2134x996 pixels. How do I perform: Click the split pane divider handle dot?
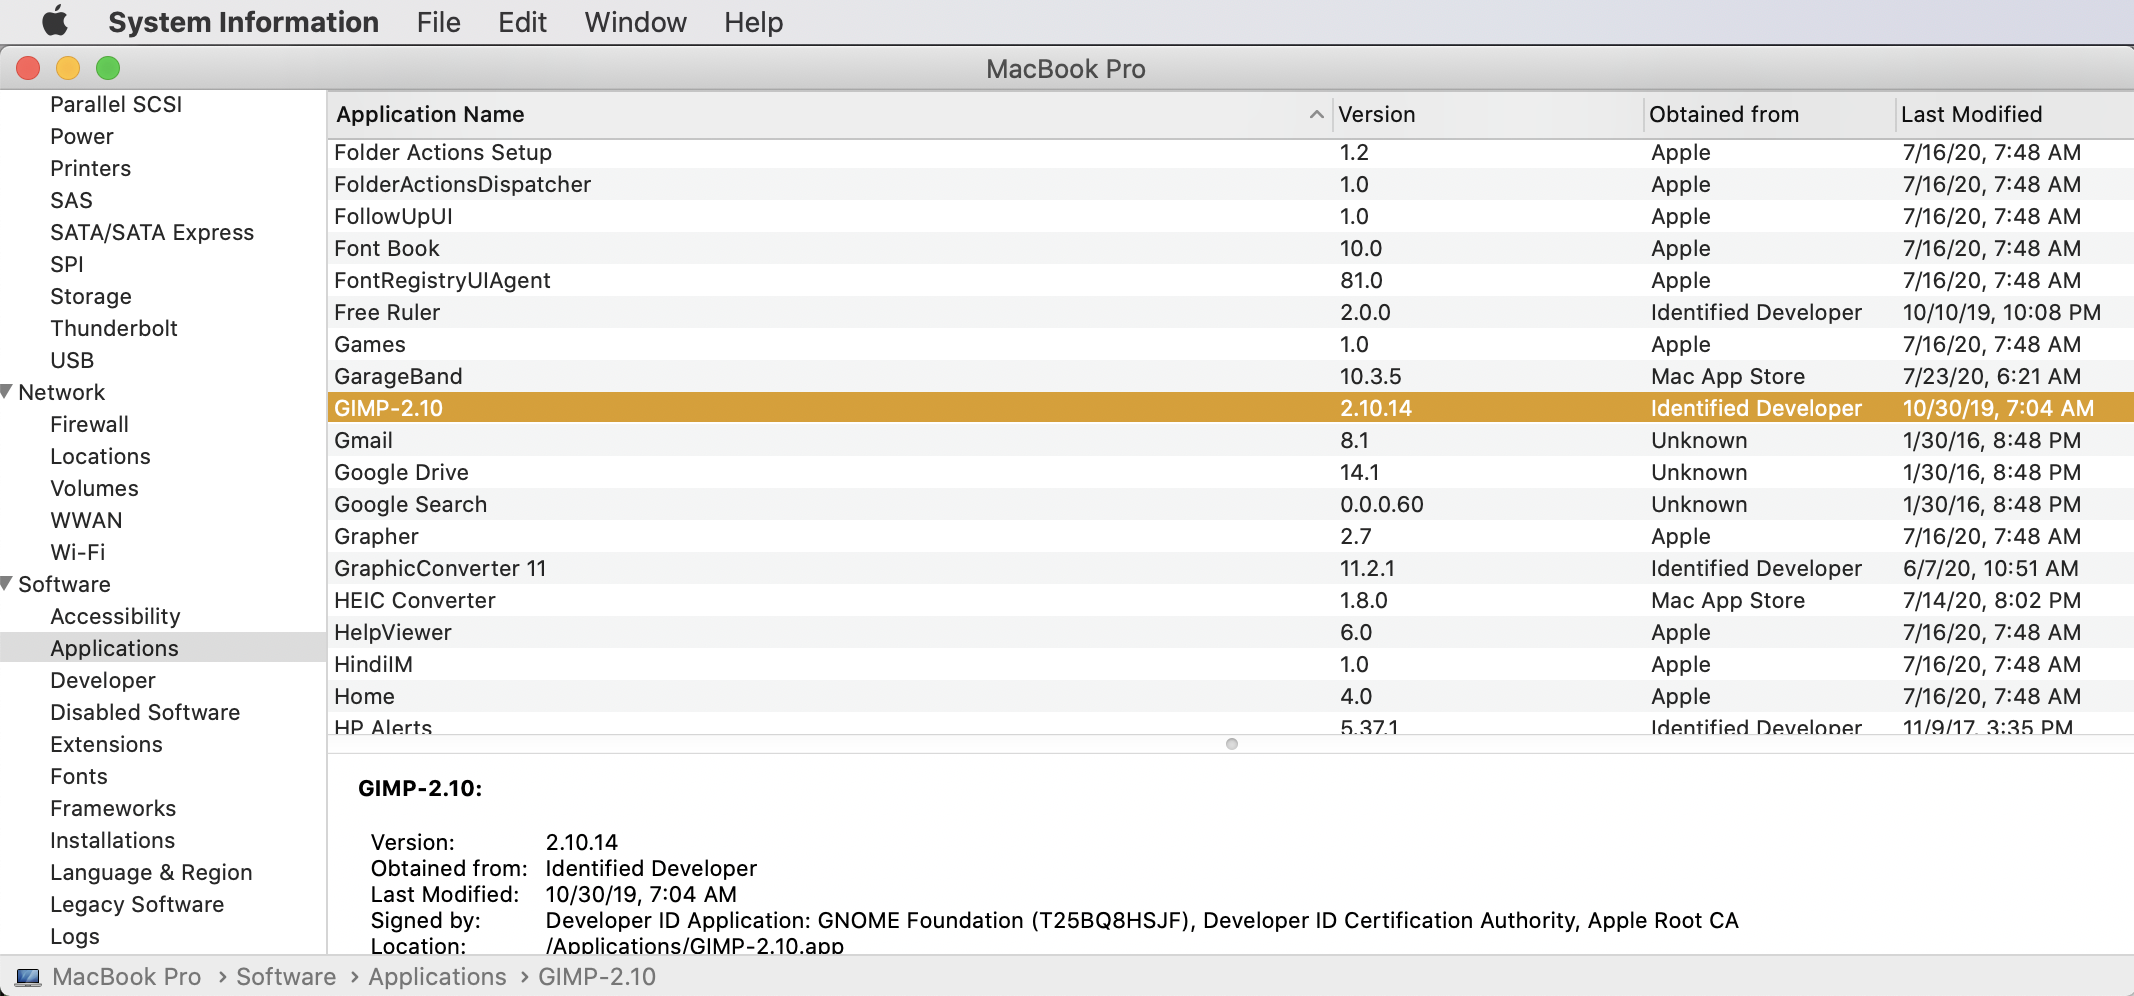(1232, 744)
